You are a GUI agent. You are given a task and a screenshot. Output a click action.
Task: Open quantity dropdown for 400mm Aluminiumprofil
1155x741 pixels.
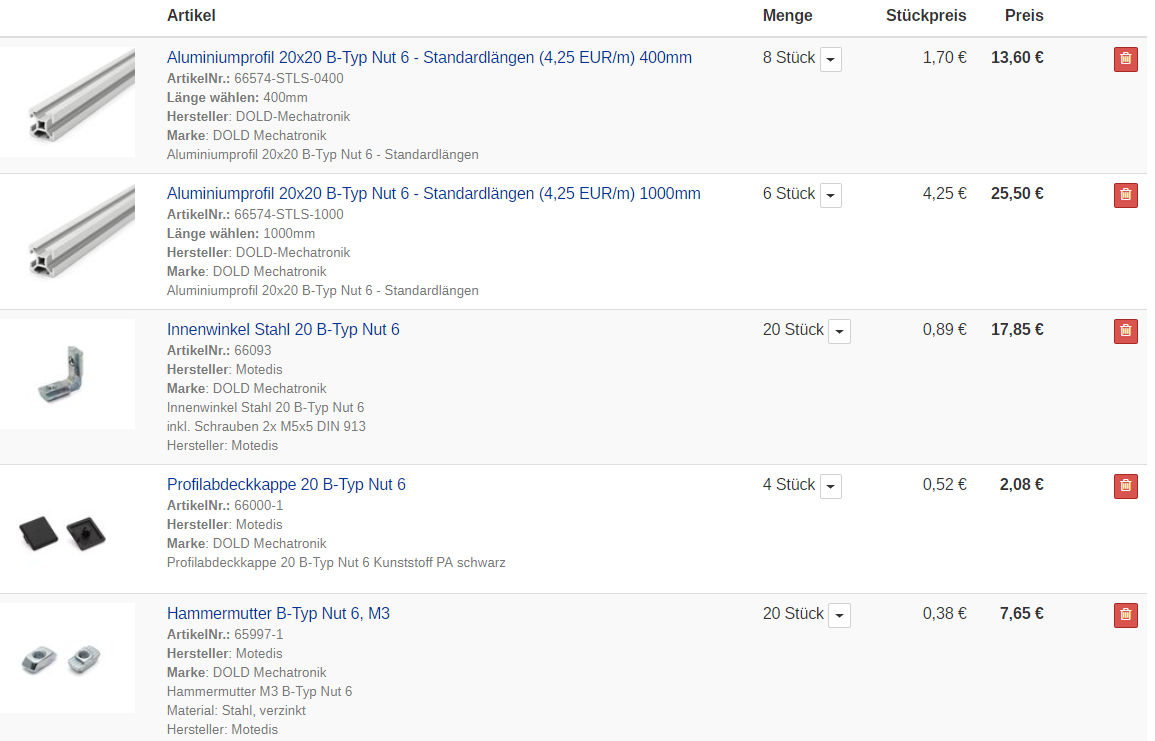pos(831,60)
